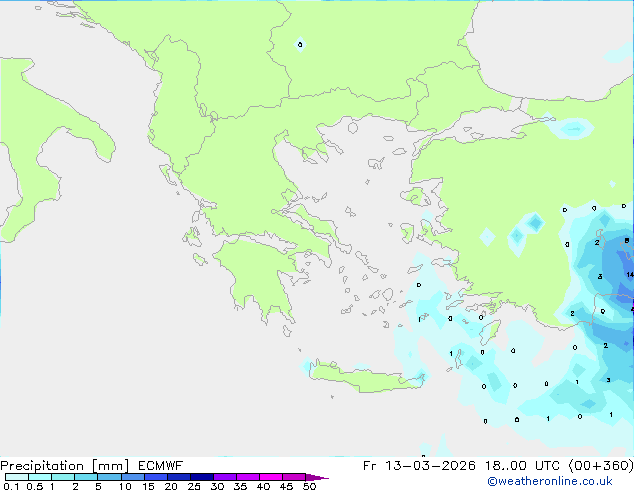Click the 15–20 mm legend swatch
Screen dimensions: 634x490
155,477
